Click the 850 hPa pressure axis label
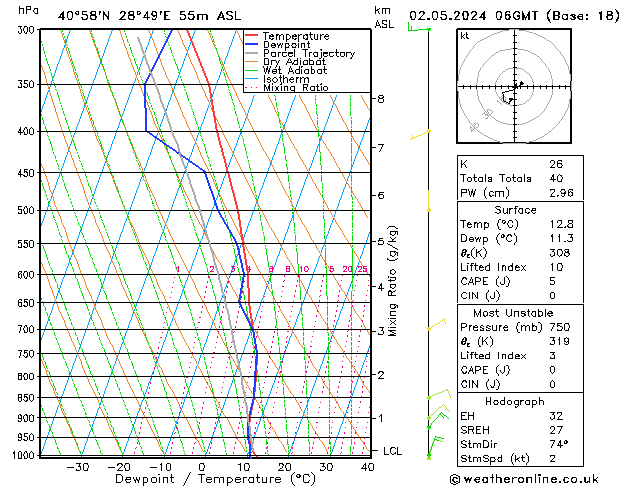The image size is (629, 486). click(28, 398)
